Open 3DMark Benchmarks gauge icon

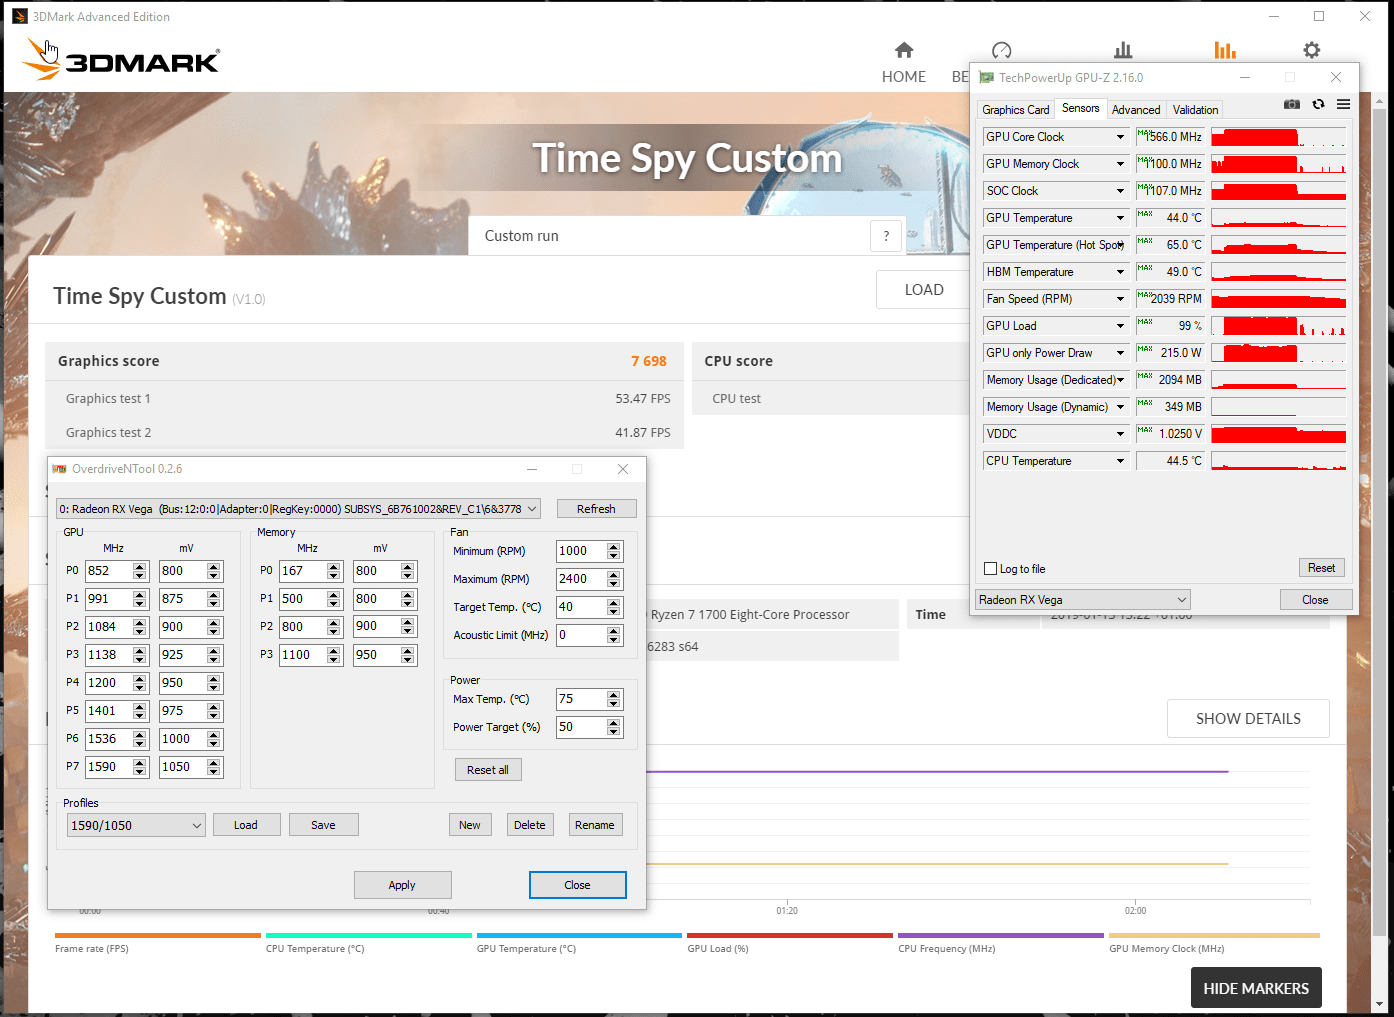[x=1002, y=50]
